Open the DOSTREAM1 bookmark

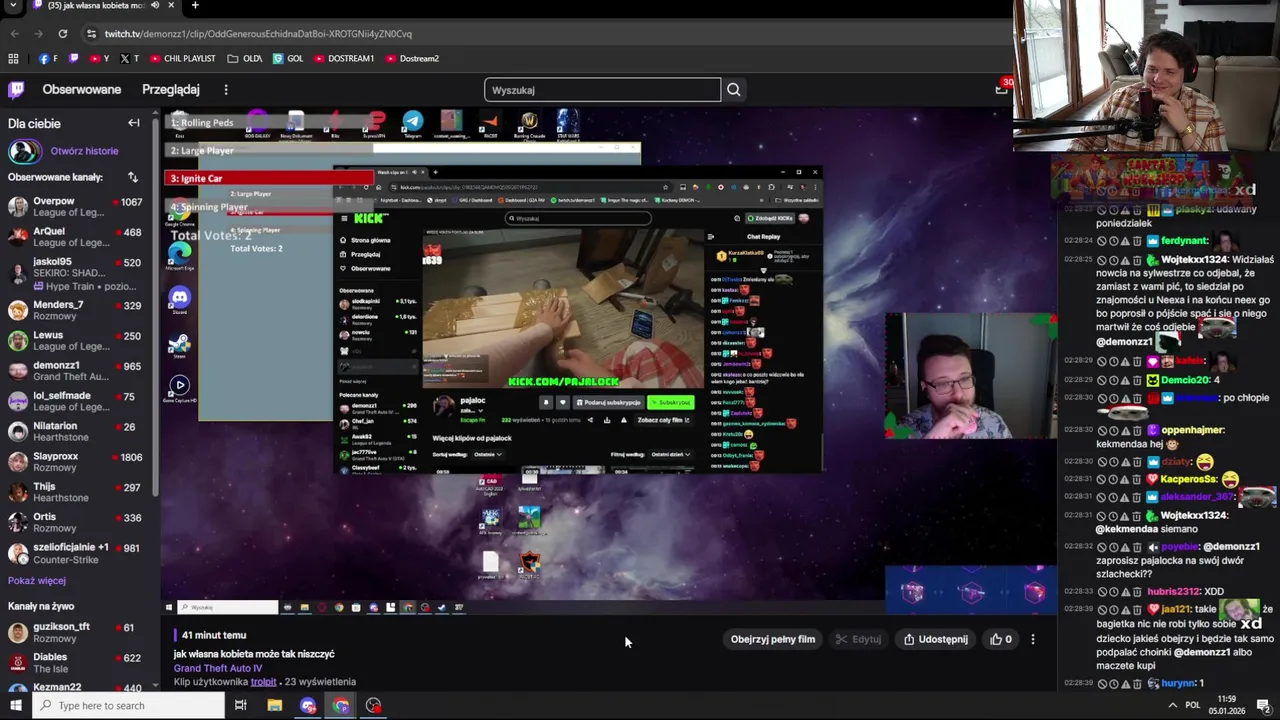tap(344, 58)
